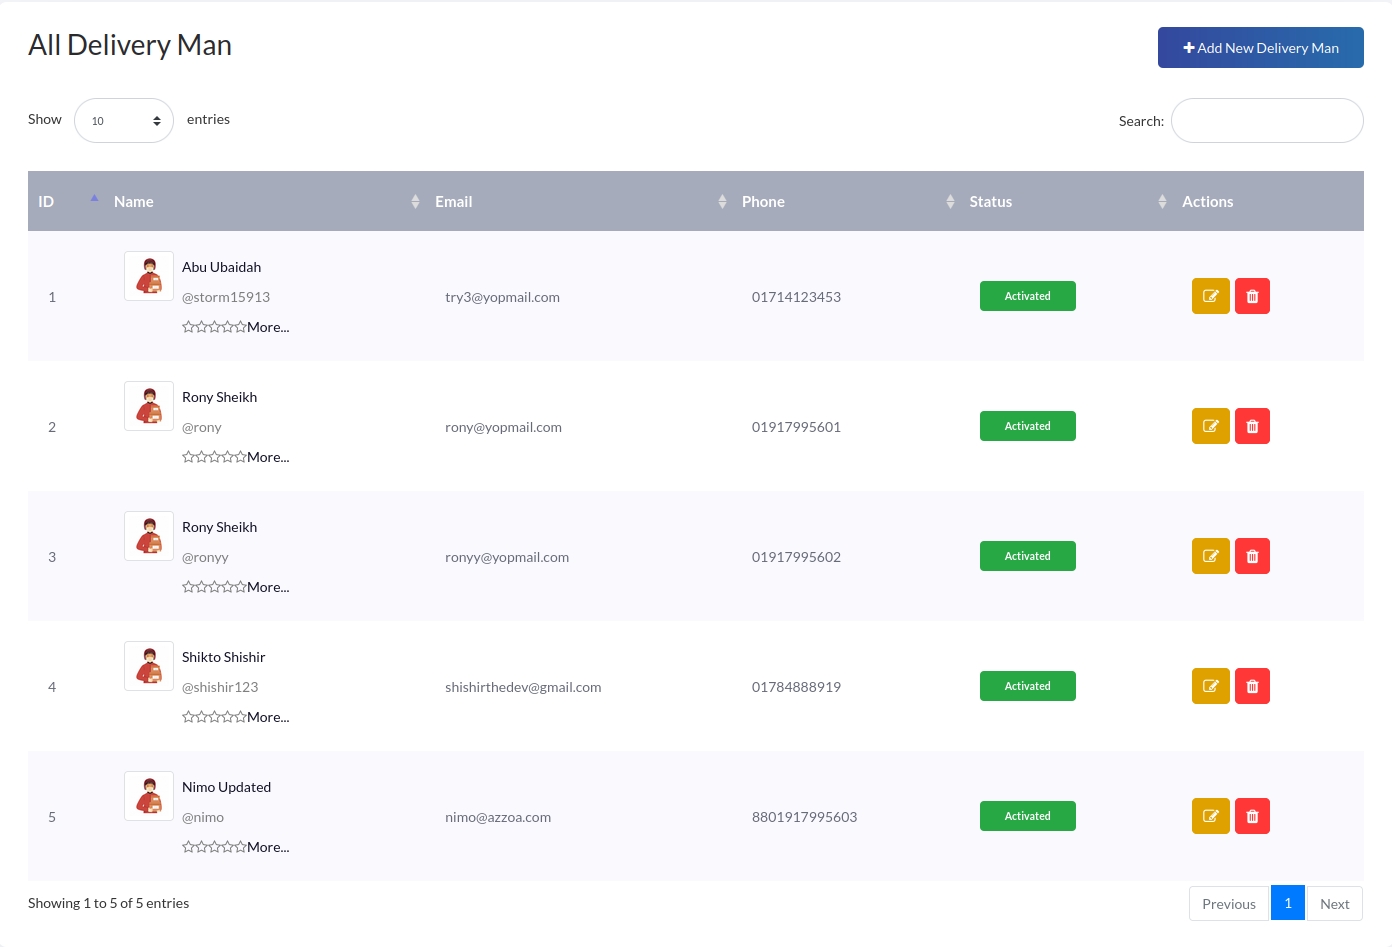The width and height of the screenshot is (1392, 947).
Task: Delete Shikto Shishir with trash icon
Action: [1252, 686]
